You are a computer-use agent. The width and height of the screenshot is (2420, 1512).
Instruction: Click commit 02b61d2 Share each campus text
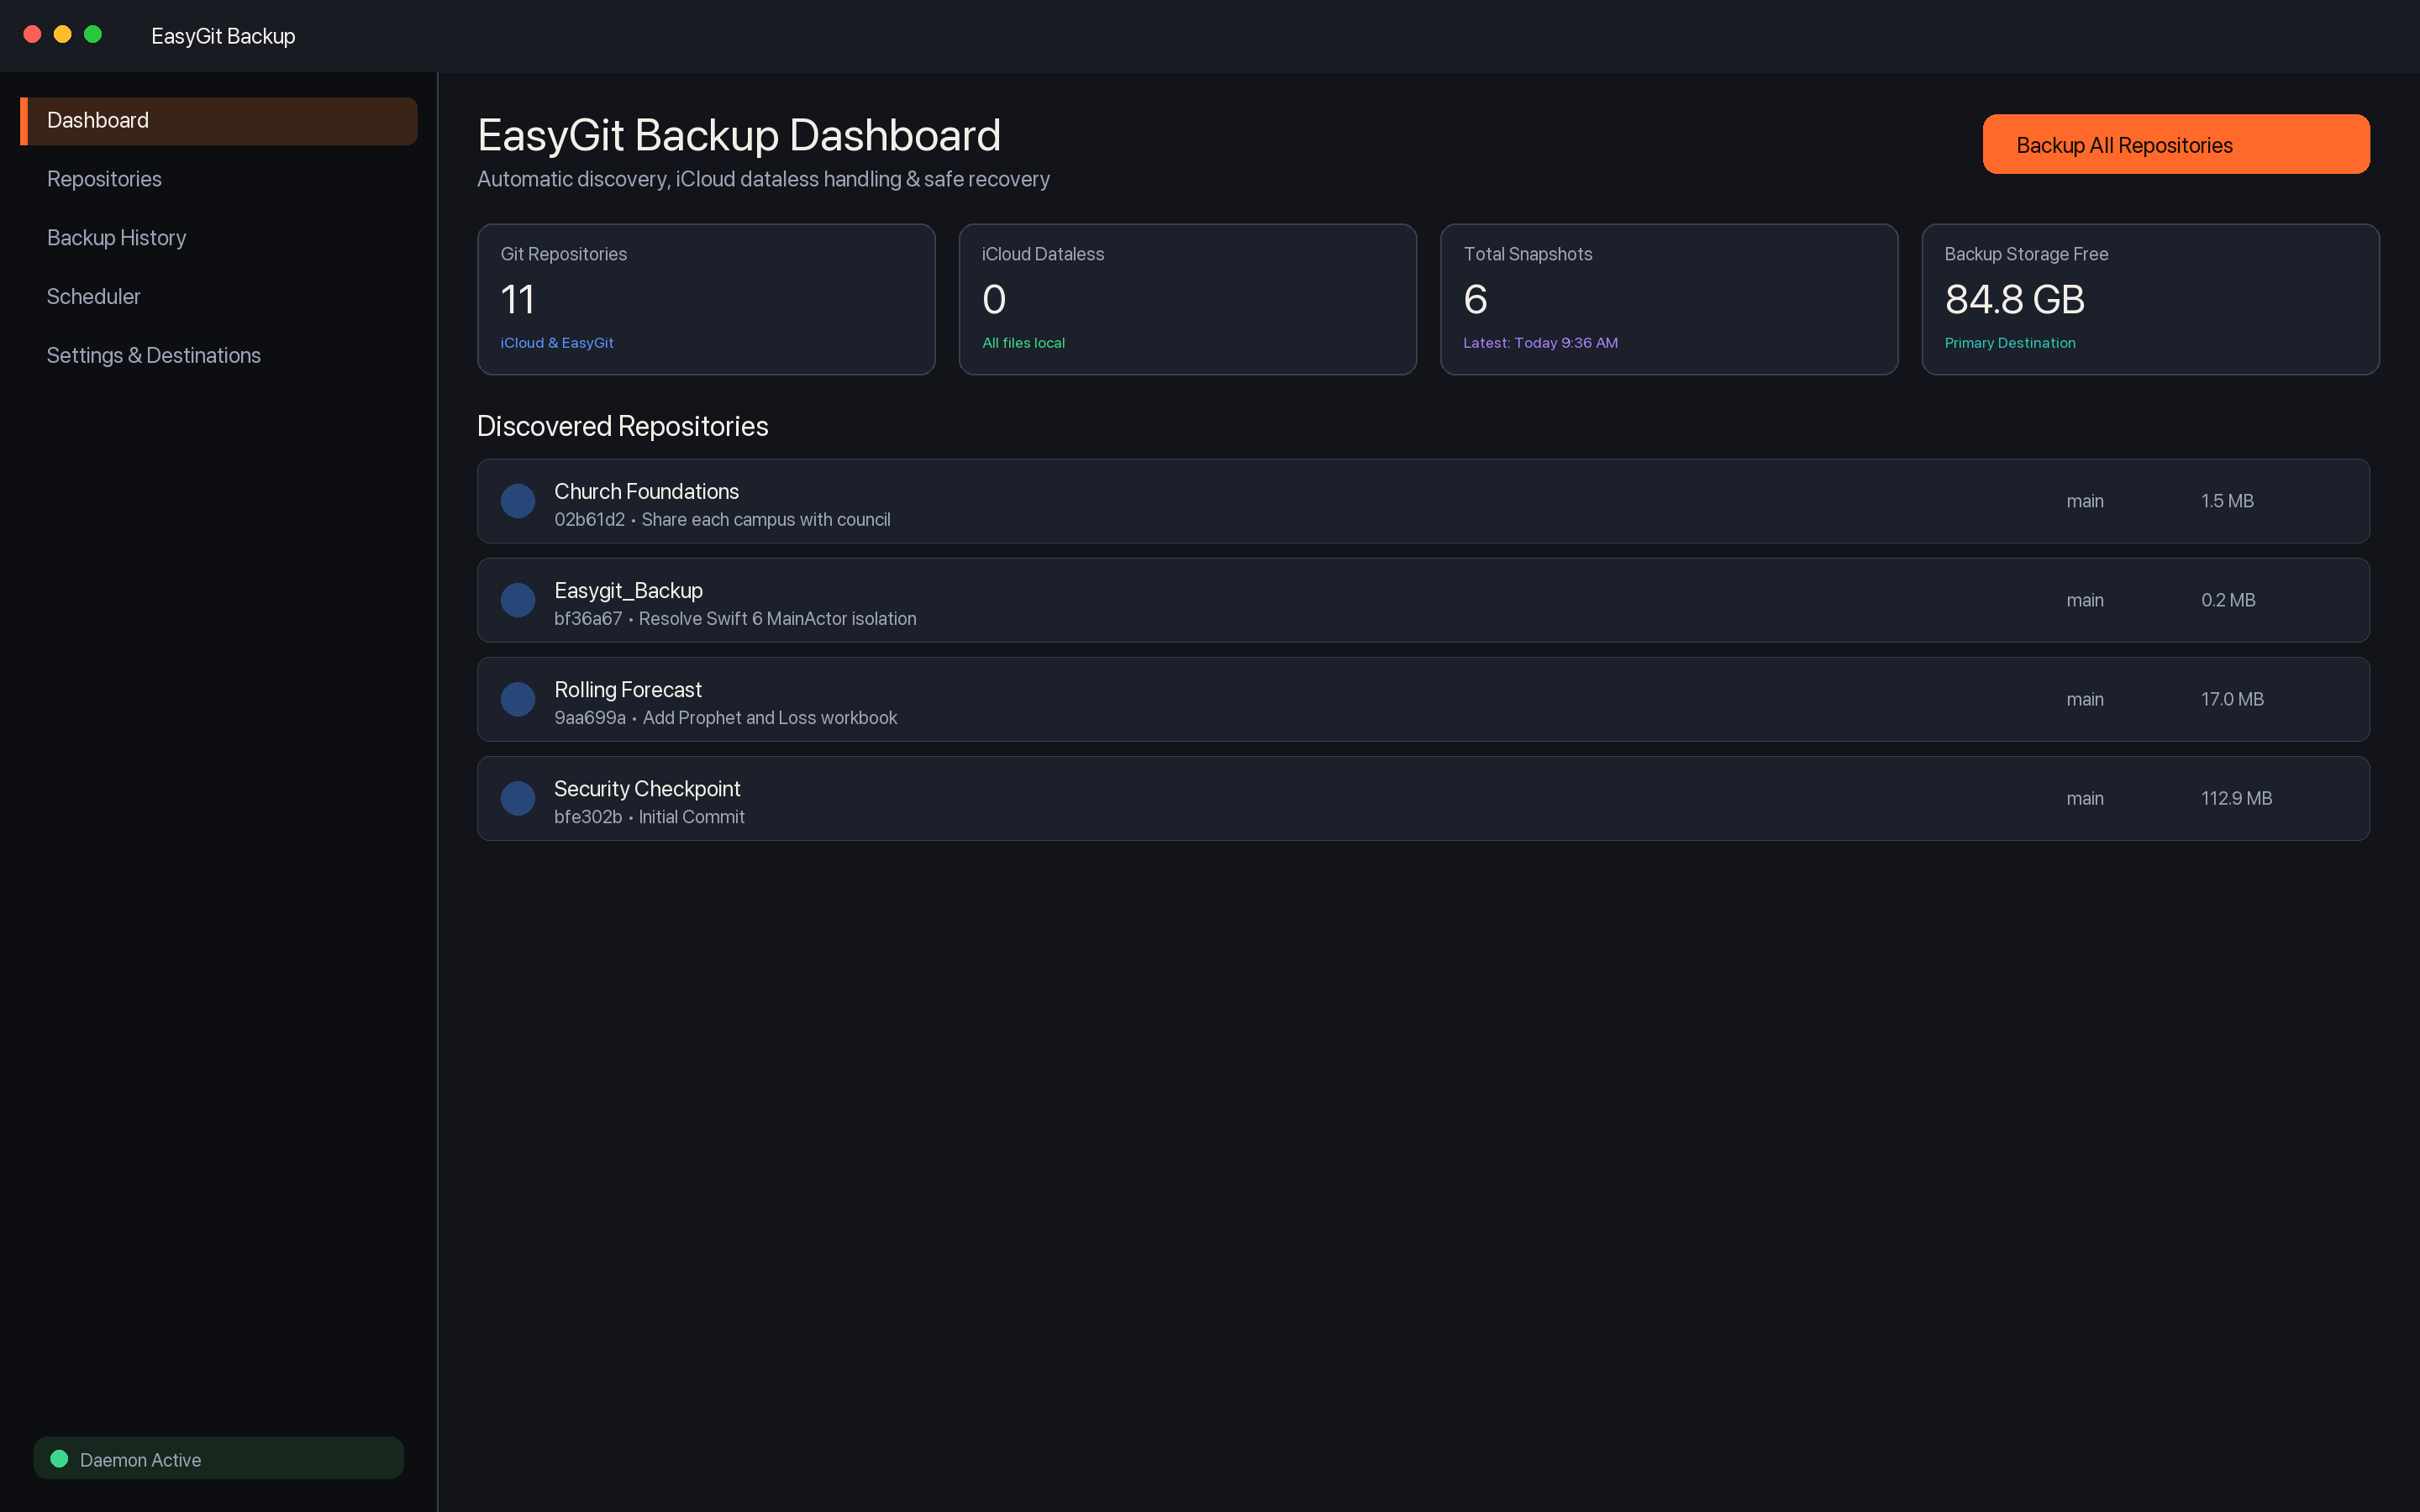tap(722, 520)
